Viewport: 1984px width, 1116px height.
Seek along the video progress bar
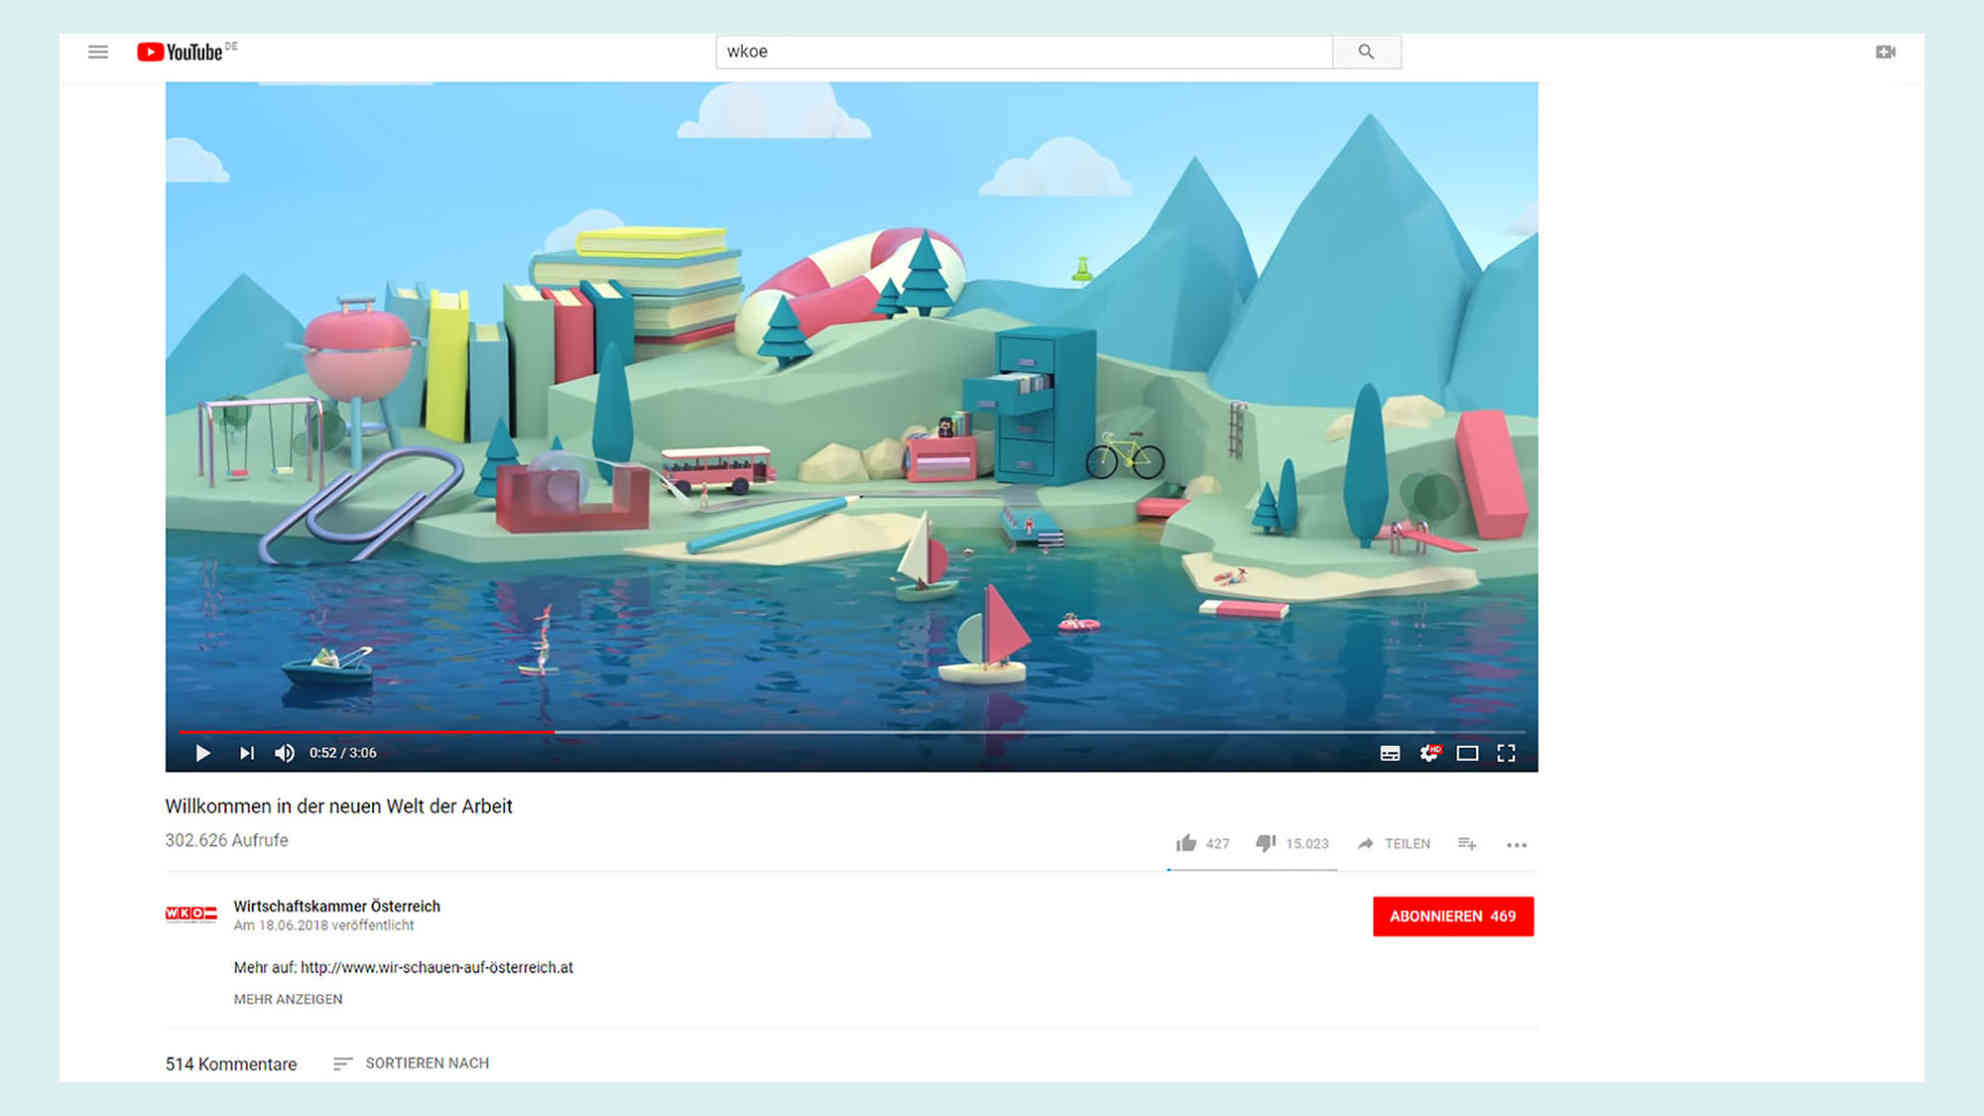850,732
